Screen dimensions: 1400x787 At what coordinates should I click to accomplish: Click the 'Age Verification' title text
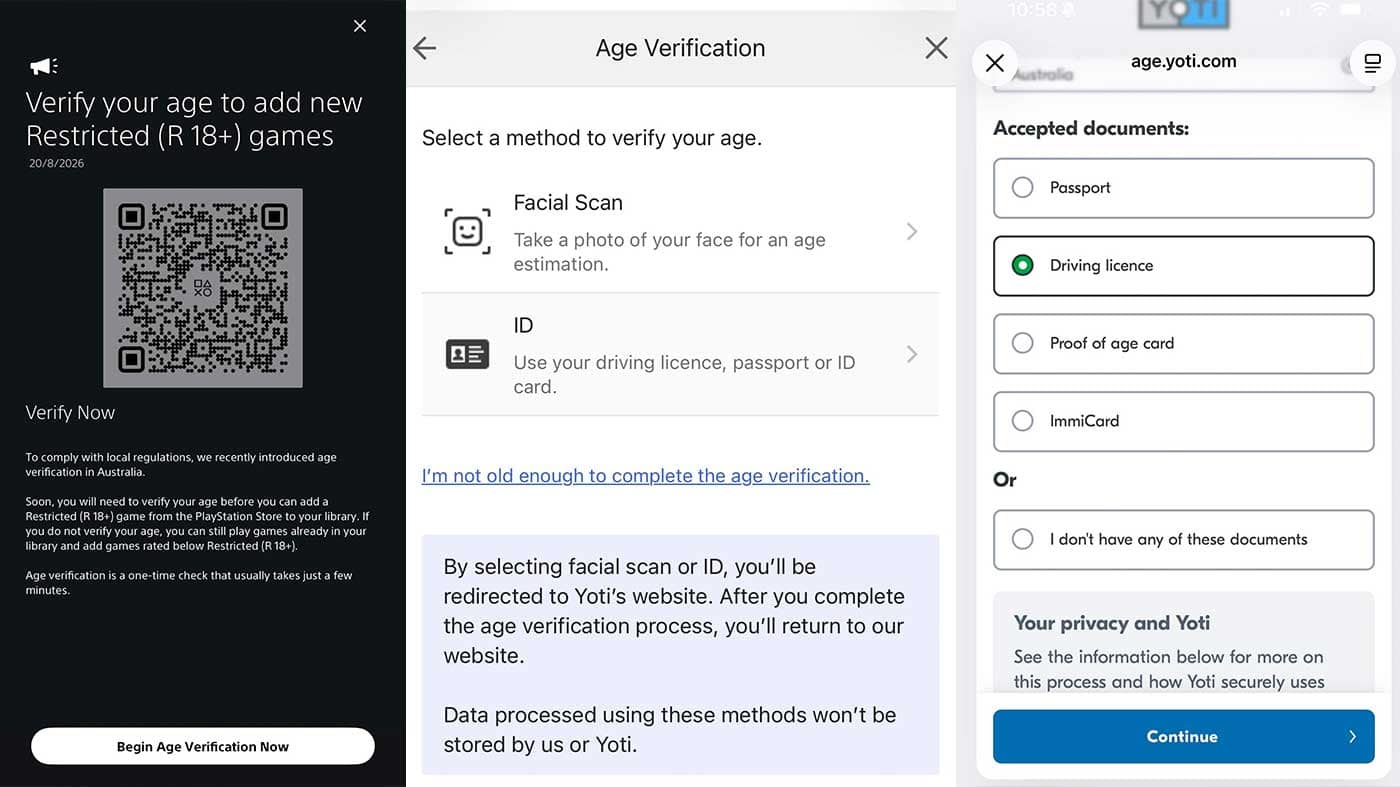click(680, 48)
